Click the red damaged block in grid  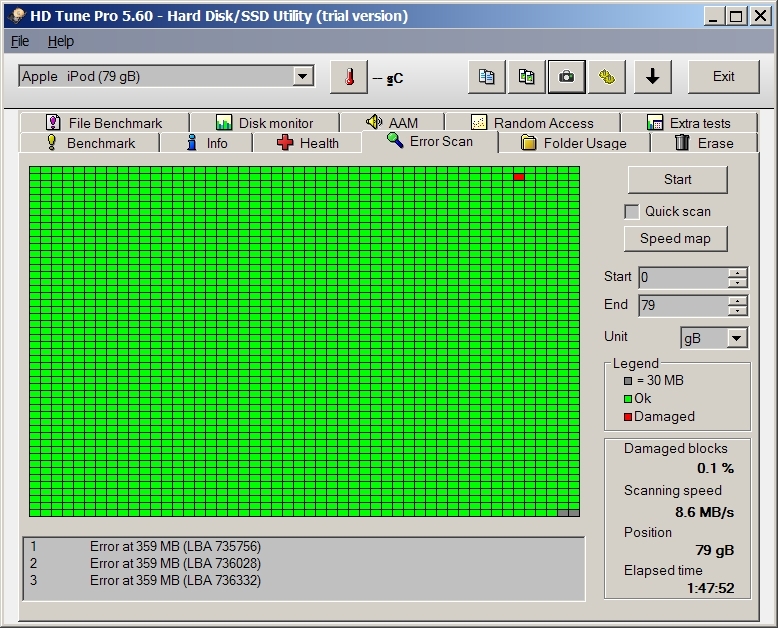click(x=519, y=177)
